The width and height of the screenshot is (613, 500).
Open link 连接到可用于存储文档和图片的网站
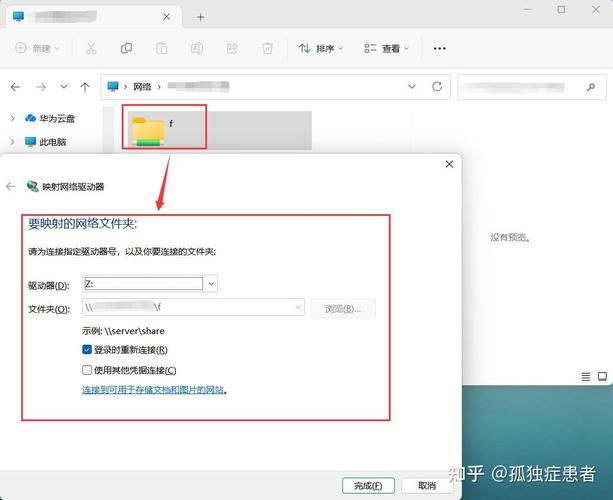point(153,390)
